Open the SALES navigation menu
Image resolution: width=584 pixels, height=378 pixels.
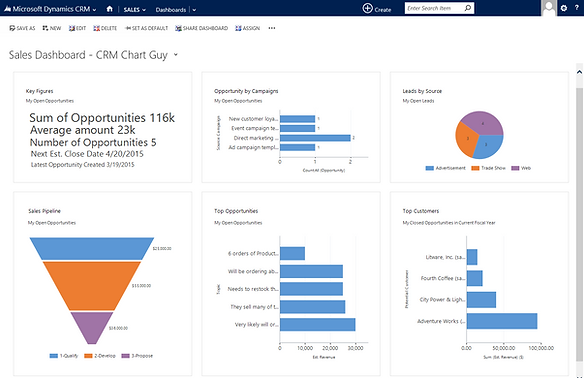point(131,10)
